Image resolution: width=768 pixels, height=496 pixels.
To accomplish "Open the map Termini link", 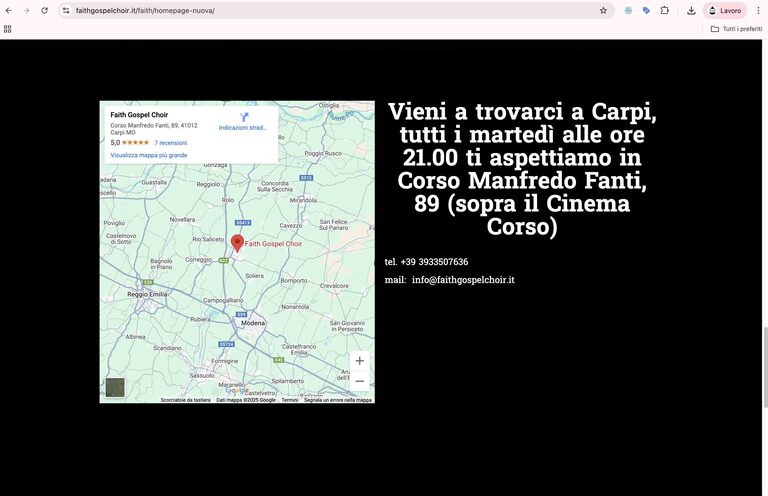I will 289,400.
